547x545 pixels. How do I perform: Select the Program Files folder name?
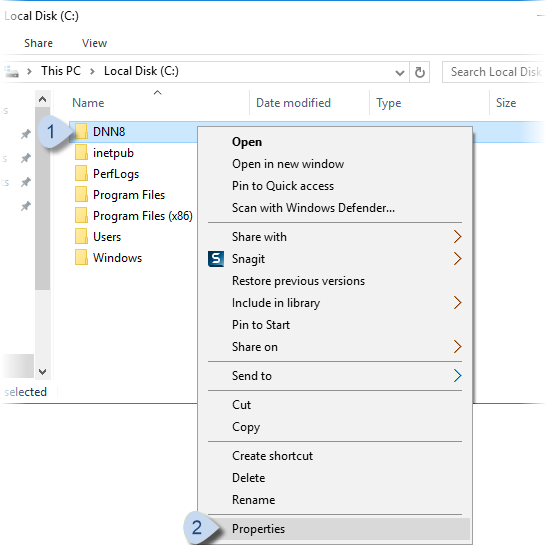coord(129,195)
